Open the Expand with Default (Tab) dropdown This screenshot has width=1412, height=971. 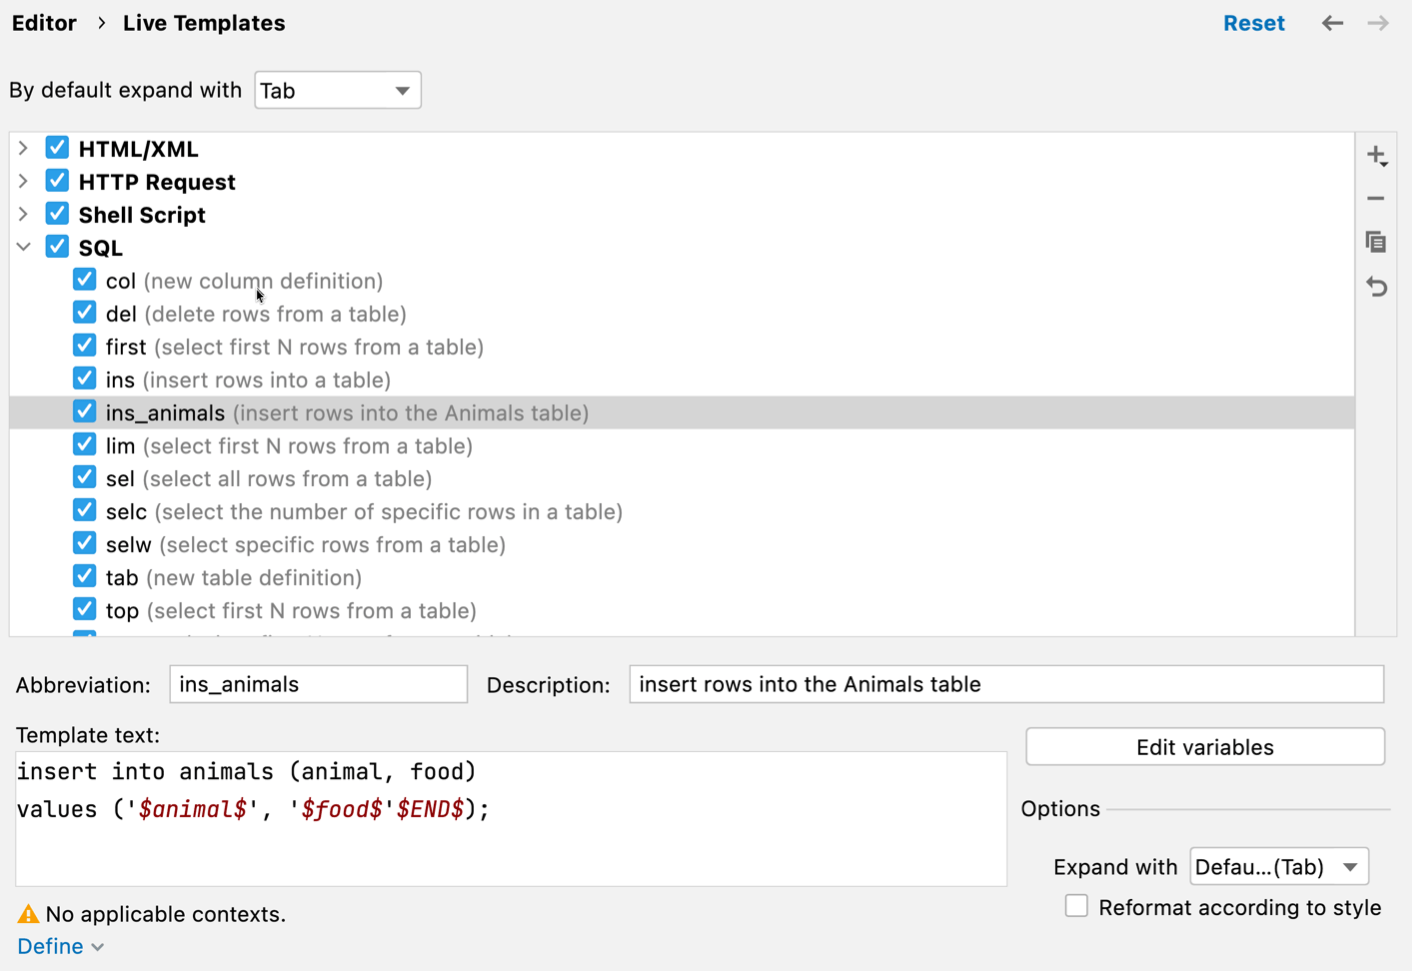(1278, 867)
